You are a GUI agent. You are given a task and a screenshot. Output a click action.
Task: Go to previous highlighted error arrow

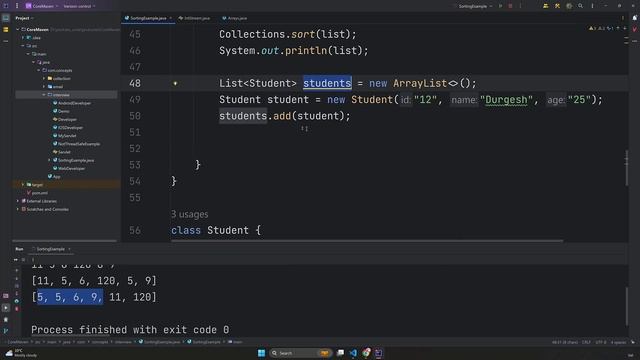point(618,29)
